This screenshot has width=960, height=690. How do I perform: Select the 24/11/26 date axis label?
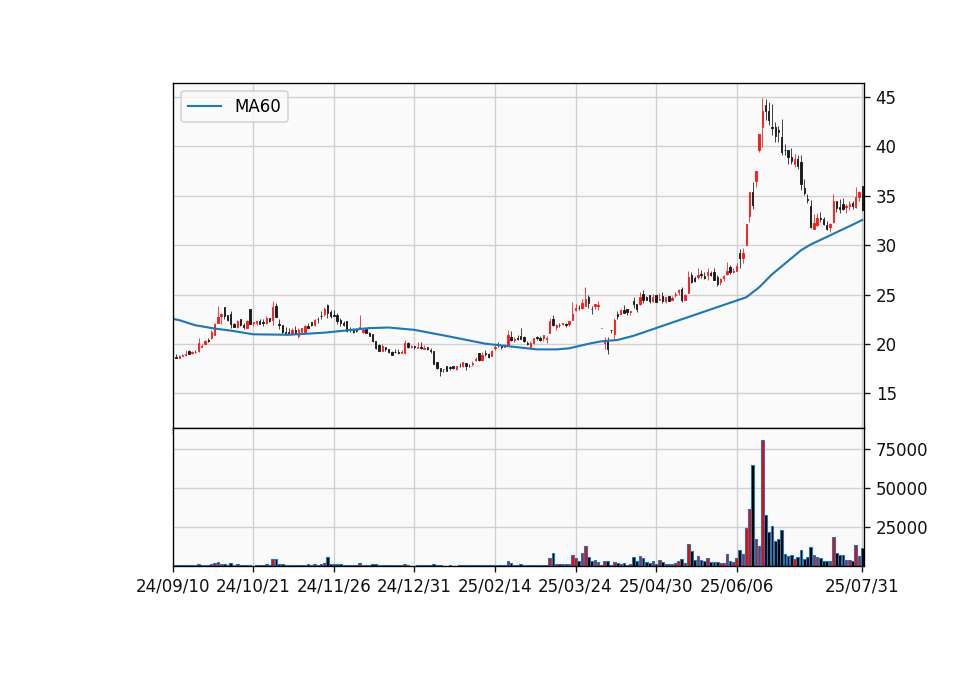tap(334, 586)
